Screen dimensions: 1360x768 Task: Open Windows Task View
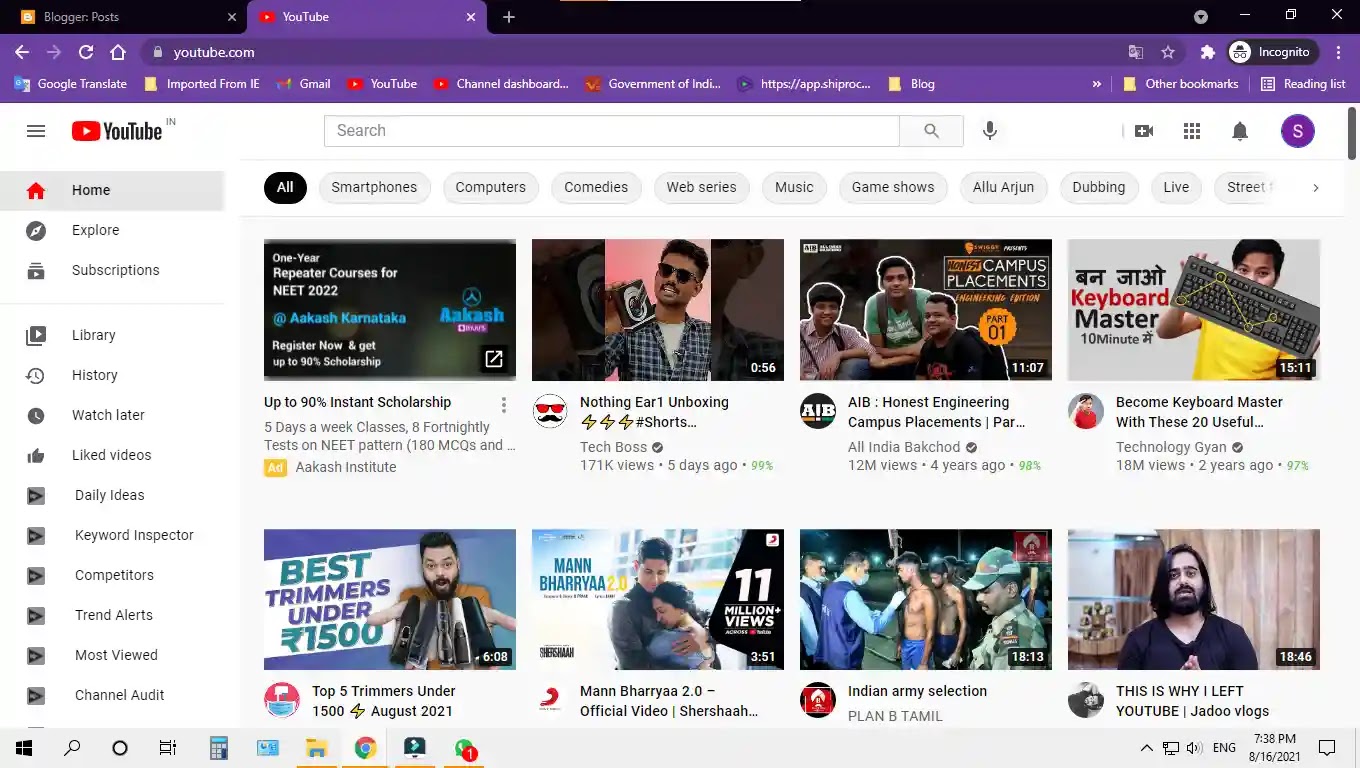[x=168, y=747]
